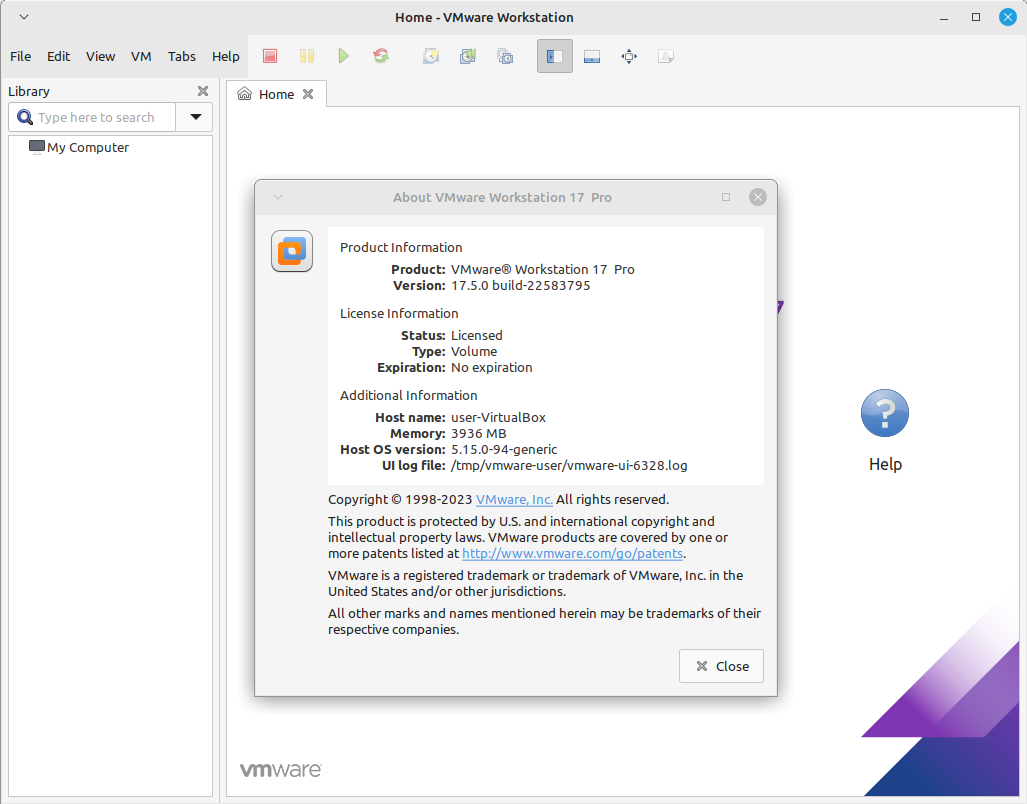Open the Help menu
The image size is (1027, 804).
tap(225, 56)
